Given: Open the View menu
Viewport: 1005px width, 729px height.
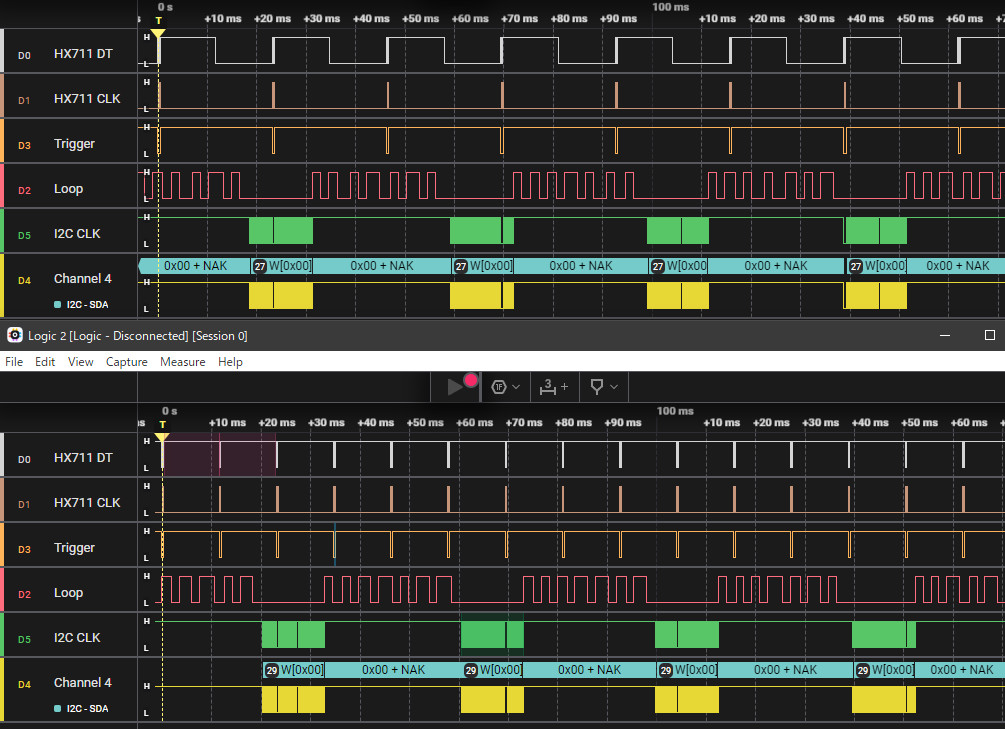Looking at the screenshot, I should 81,362.
